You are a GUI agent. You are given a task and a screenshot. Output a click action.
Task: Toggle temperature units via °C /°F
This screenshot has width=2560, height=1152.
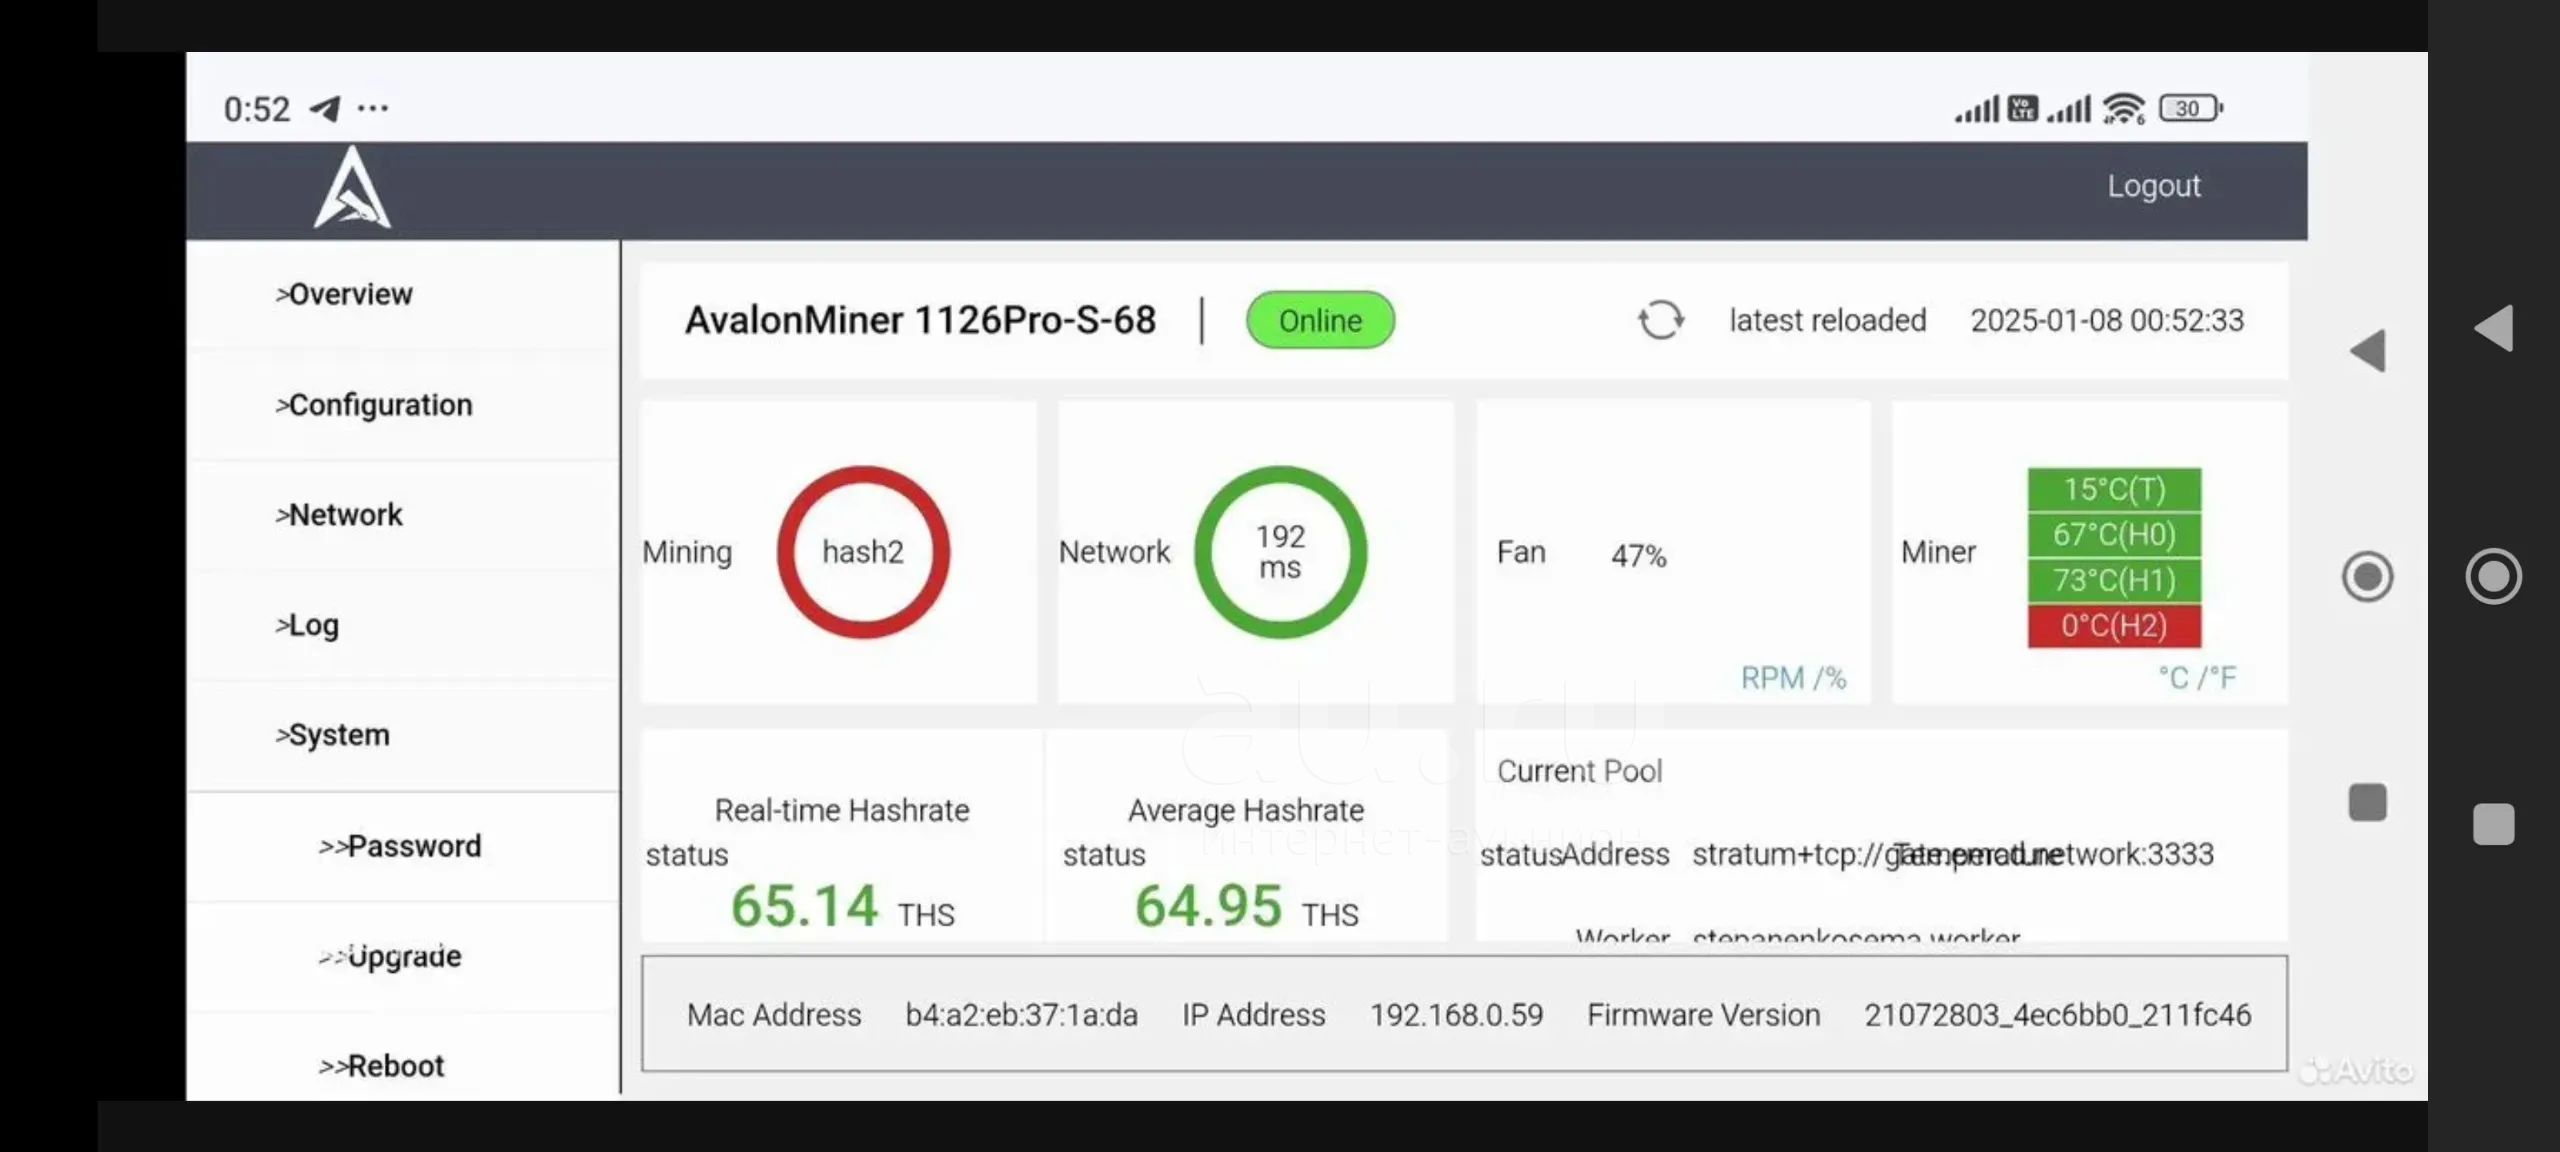2197,678
